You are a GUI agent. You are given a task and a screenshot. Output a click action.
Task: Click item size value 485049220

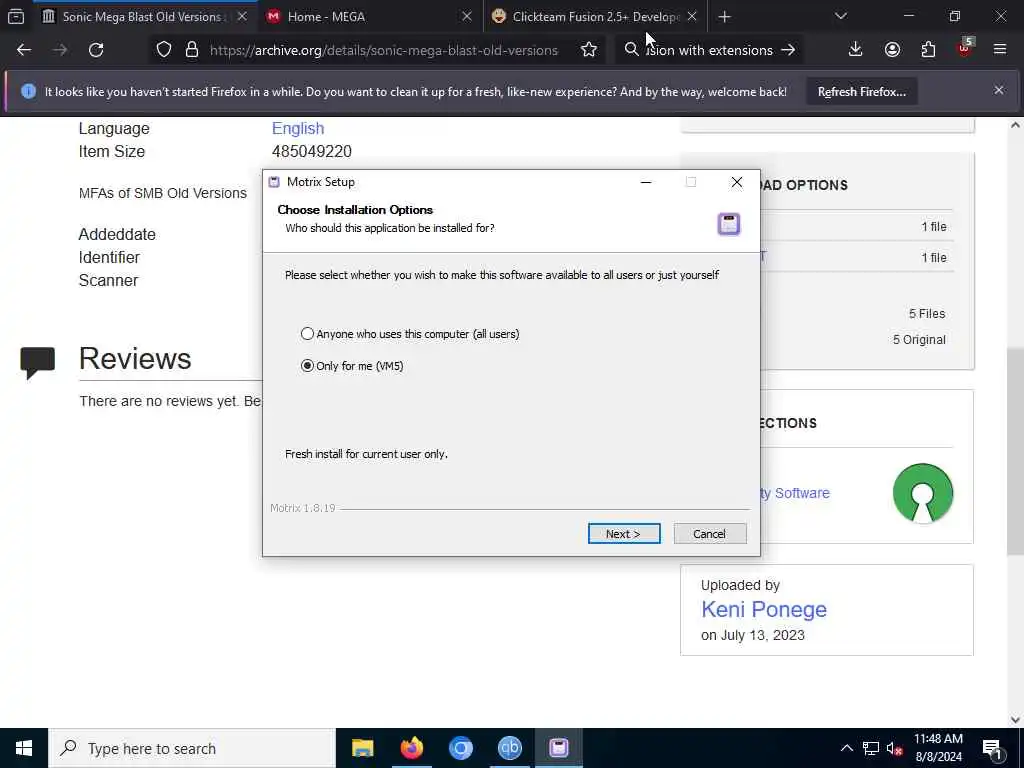[312, 152]
